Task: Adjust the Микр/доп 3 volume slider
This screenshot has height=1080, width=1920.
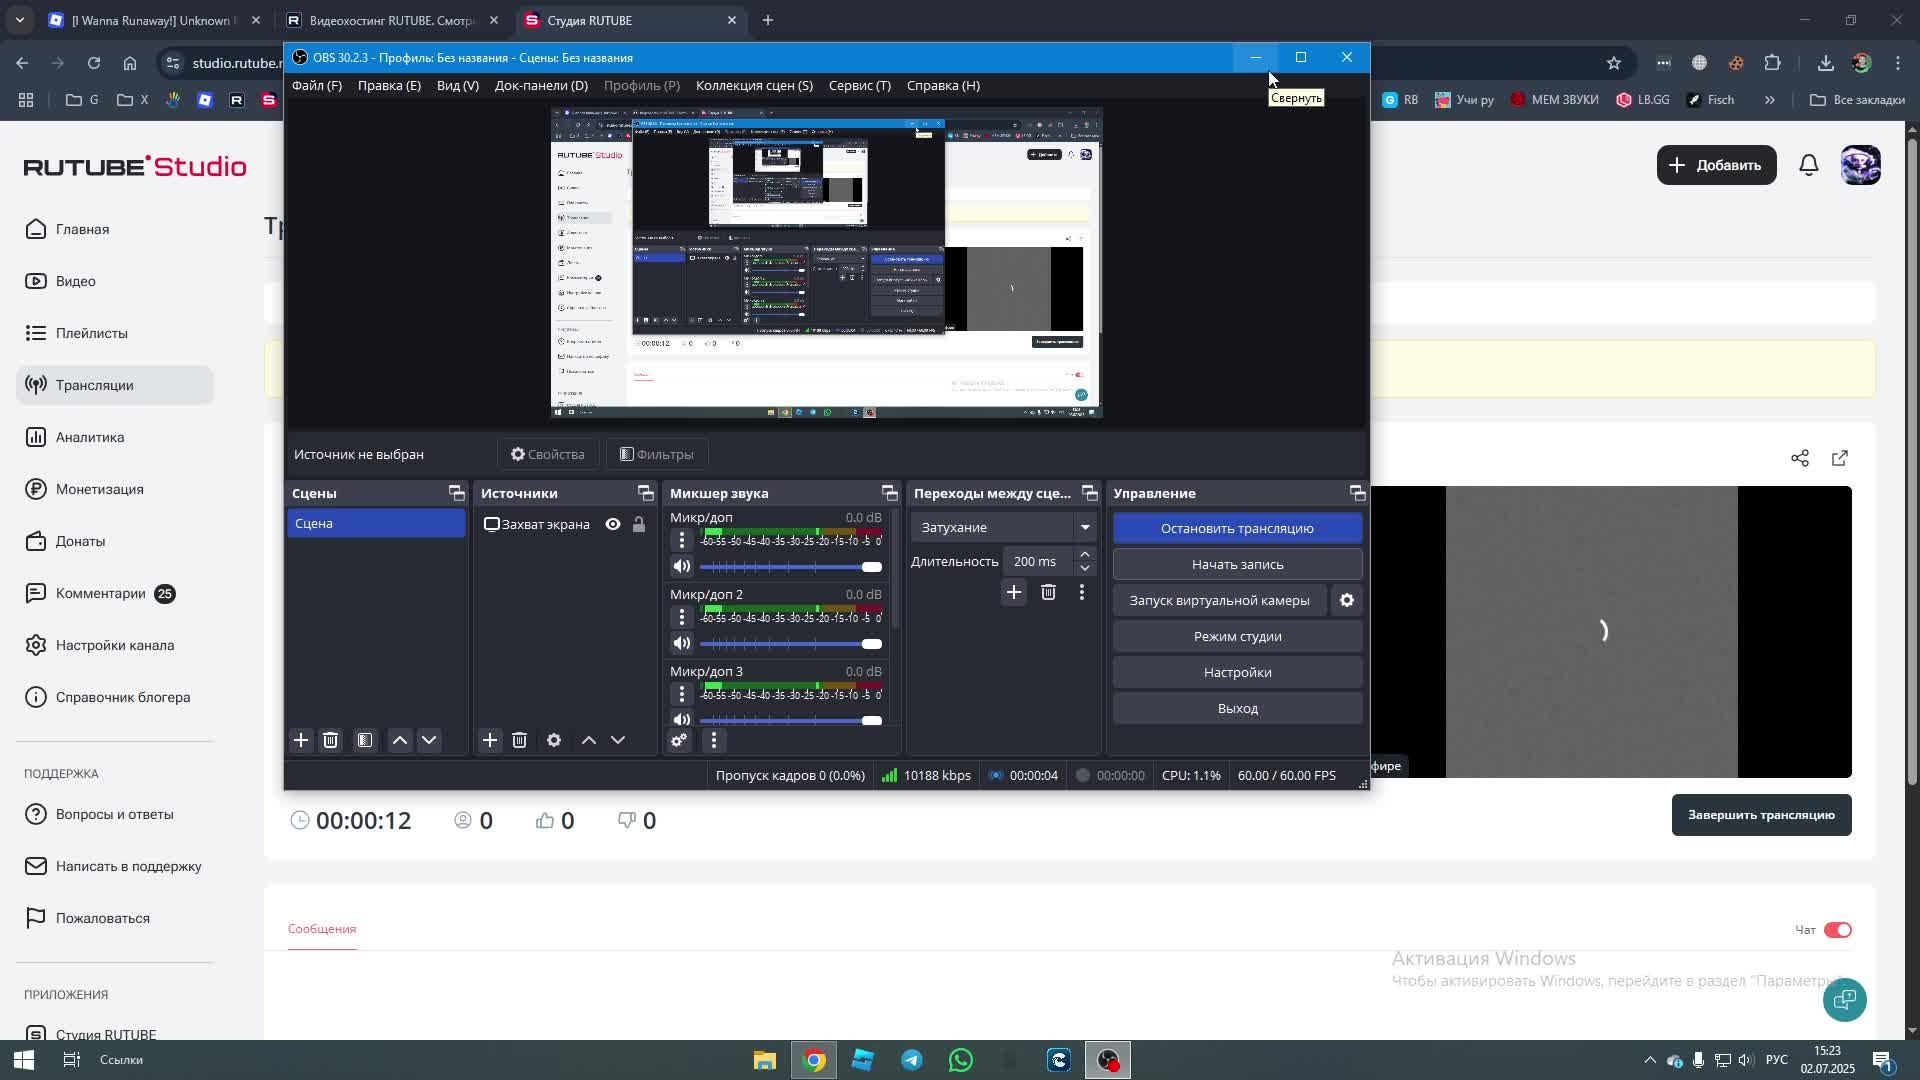Action: [790, 720]
